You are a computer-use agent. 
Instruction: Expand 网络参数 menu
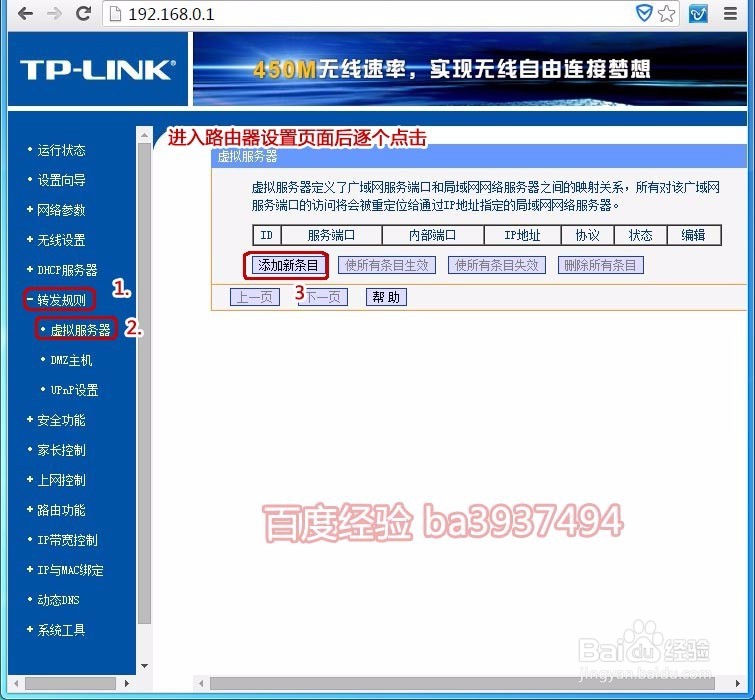pyautogui.click(x=61, y=210)
